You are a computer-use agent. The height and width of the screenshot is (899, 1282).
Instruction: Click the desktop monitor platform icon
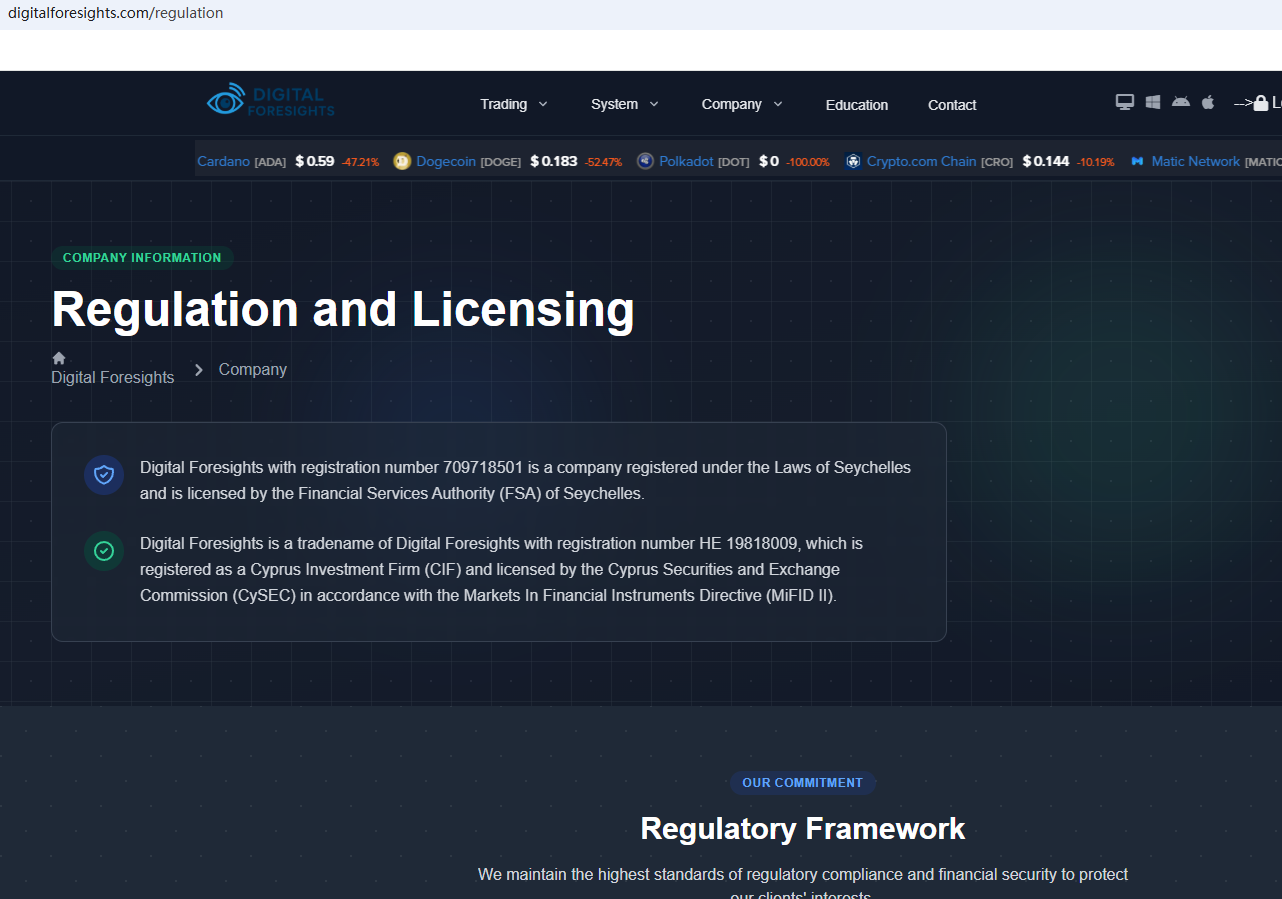[1125, 102]
